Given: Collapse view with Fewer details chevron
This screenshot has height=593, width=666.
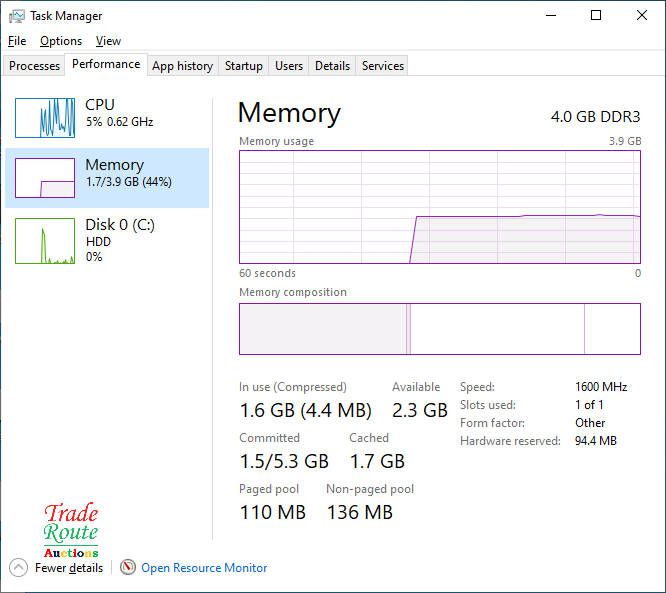Looking at the screenshot, I should tap(18, 567).
